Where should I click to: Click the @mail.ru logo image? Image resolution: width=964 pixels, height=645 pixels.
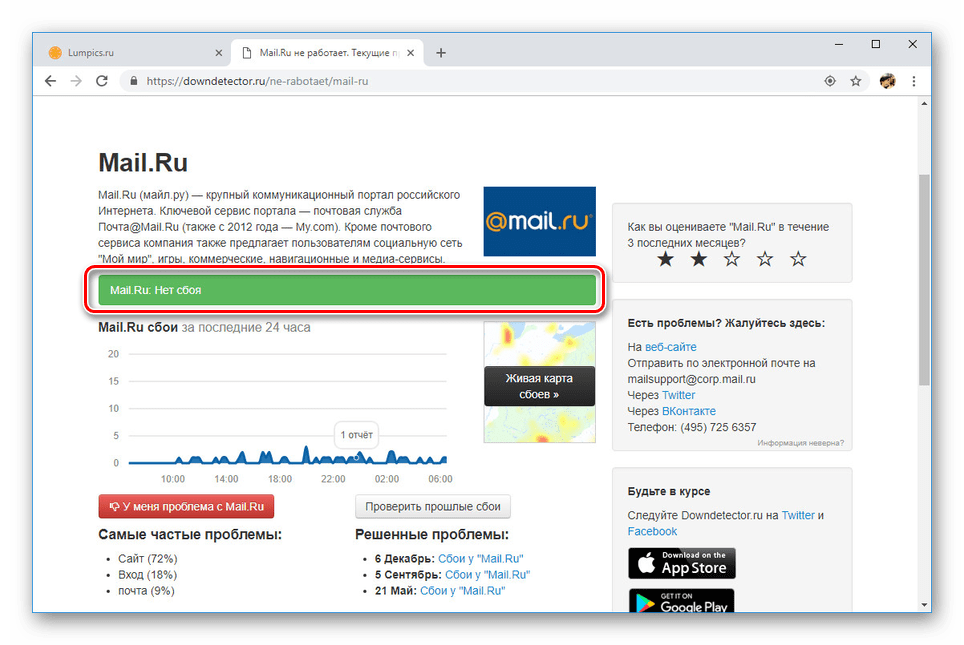coord(540,221)
